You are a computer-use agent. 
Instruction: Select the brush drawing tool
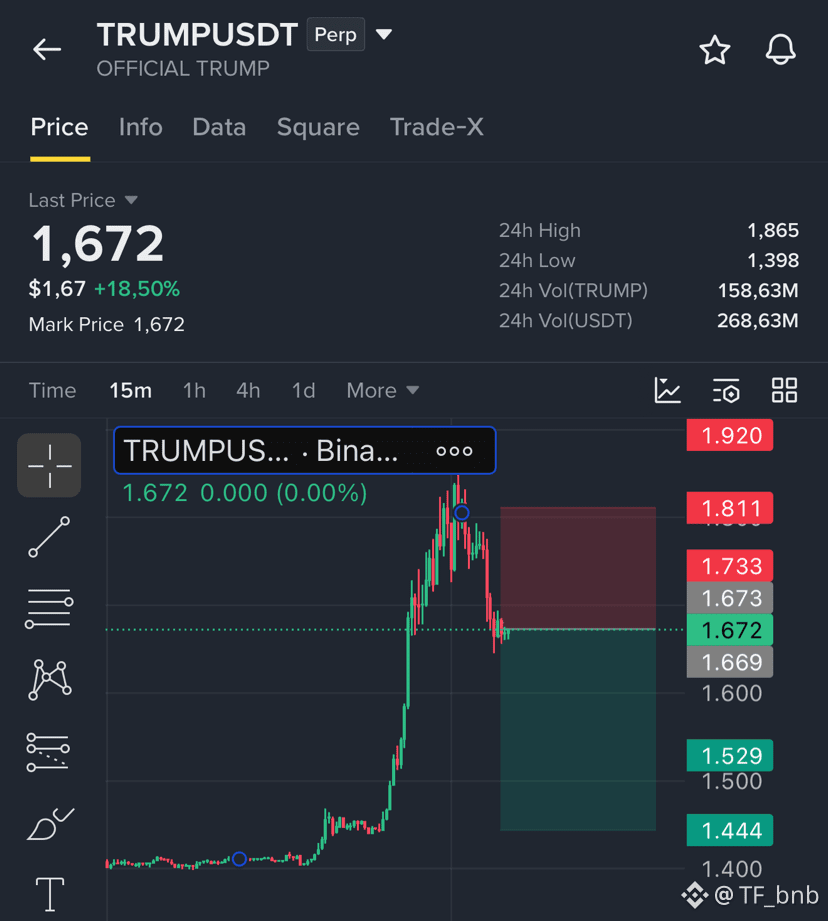pyautogui.click(x=50, y=823)
